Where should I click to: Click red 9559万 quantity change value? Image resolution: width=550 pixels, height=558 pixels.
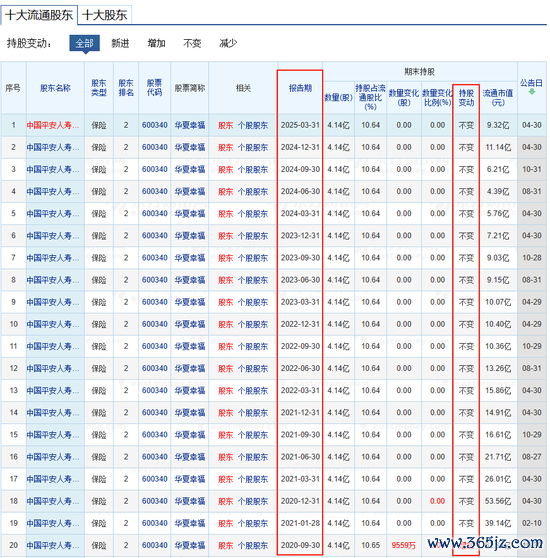click(x=403, y=545)
